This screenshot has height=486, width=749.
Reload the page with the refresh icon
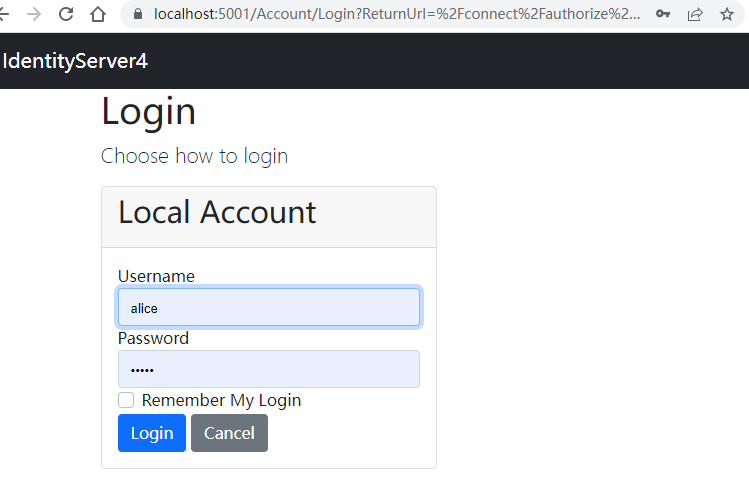(x=66, y=14)
